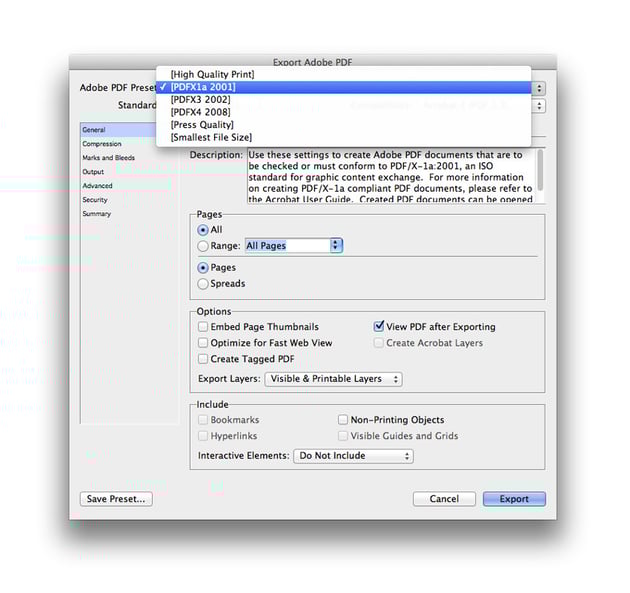
Task: Tick the Bookmarks checkbox
Action: tap(203, 420)
